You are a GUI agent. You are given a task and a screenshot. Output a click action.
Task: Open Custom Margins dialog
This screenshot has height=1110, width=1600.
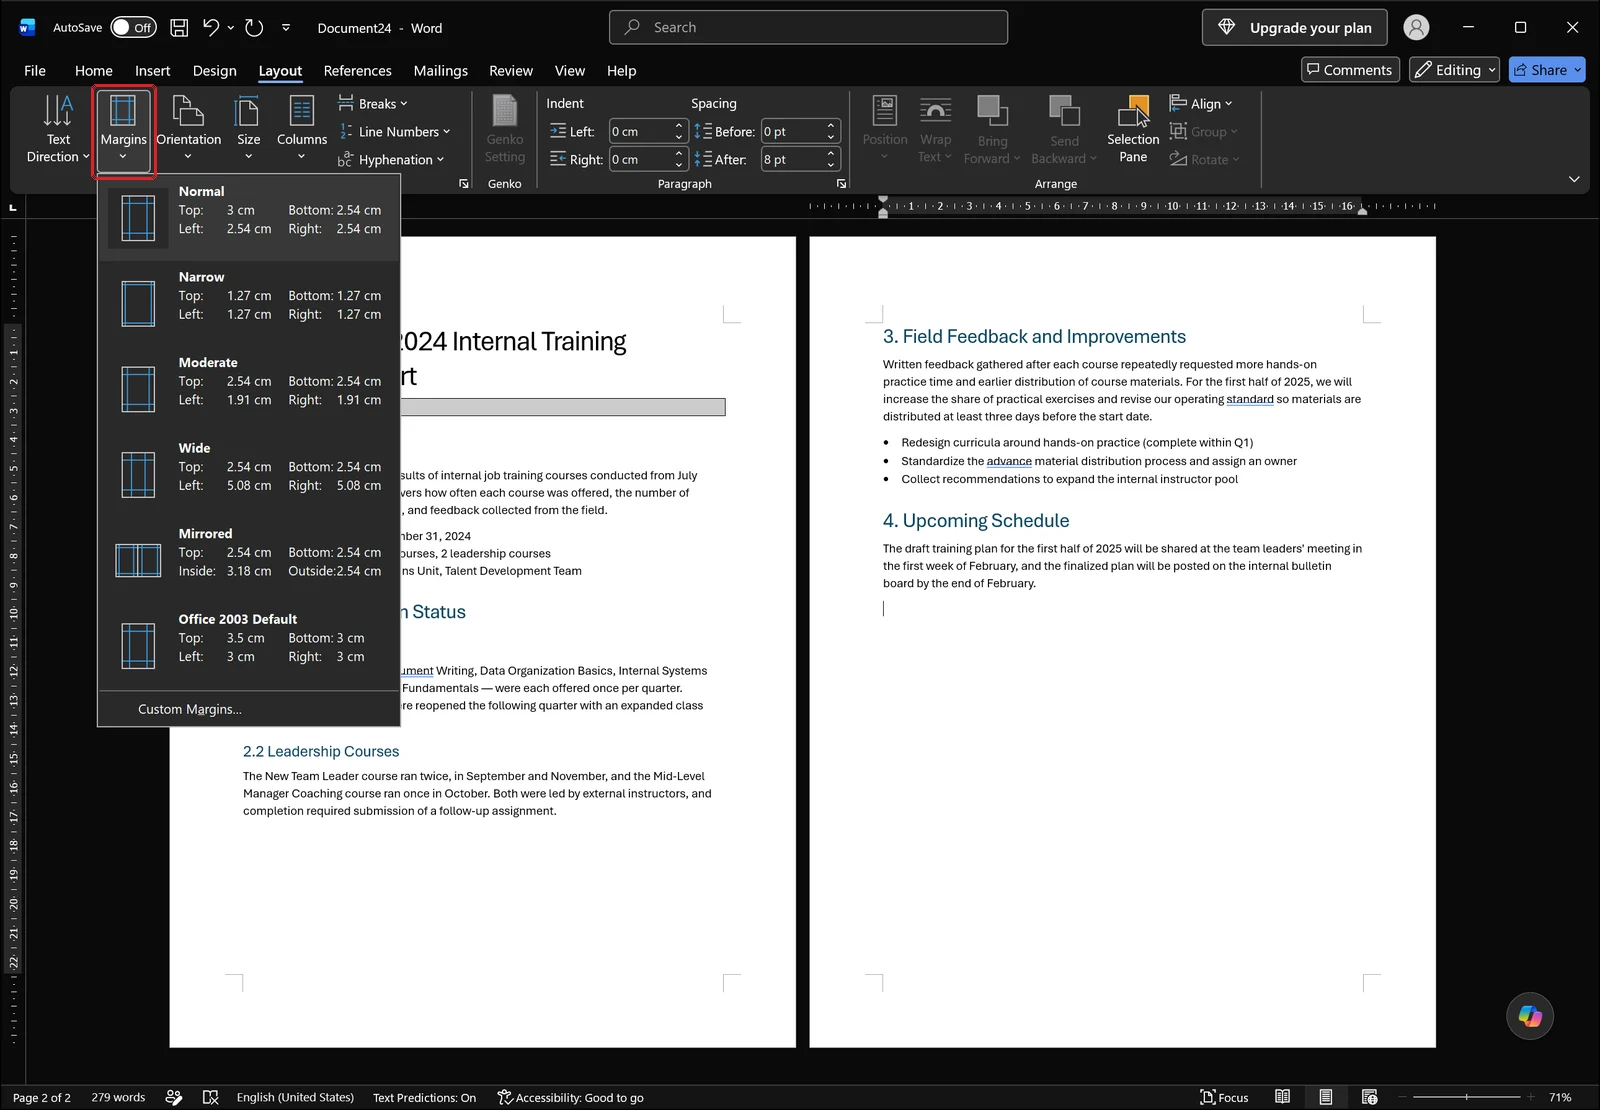[249, 709]
